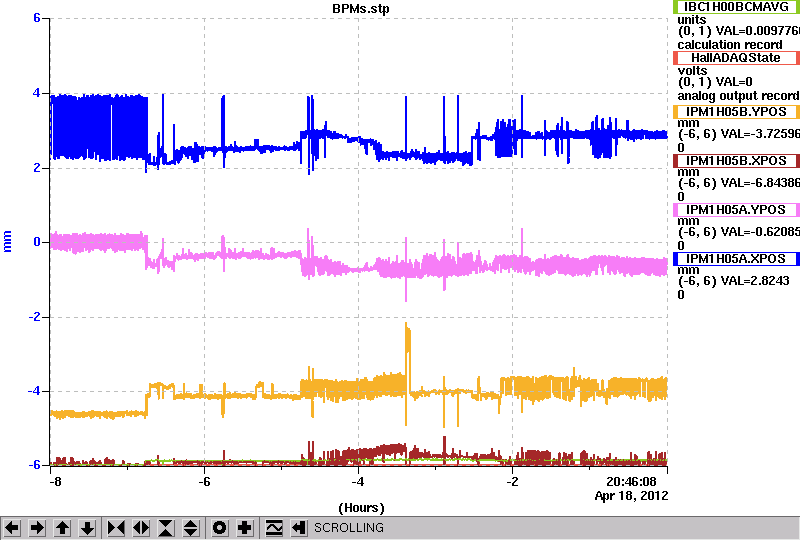
Task: Click the y-axis tick label 4
Action: 37,93
